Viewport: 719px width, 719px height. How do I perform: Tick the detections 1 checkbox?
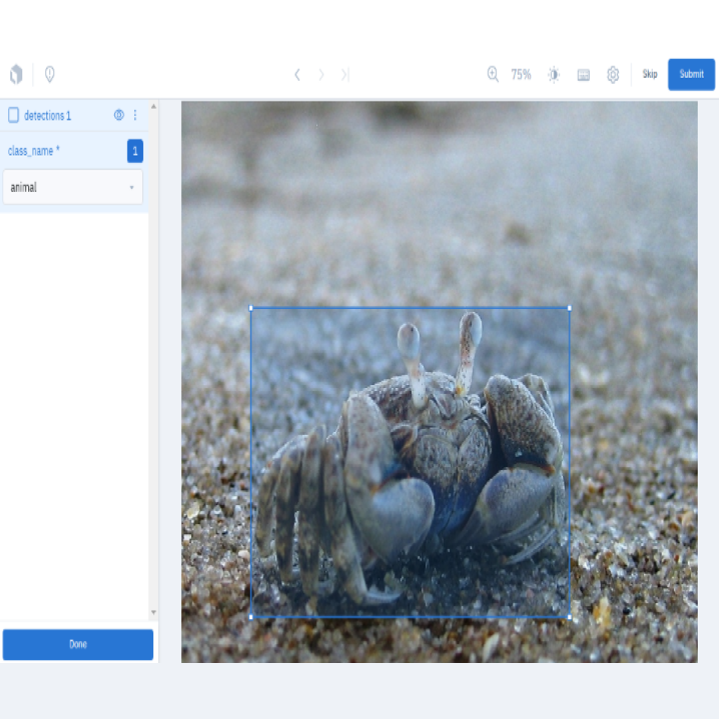tap(13, 115)
